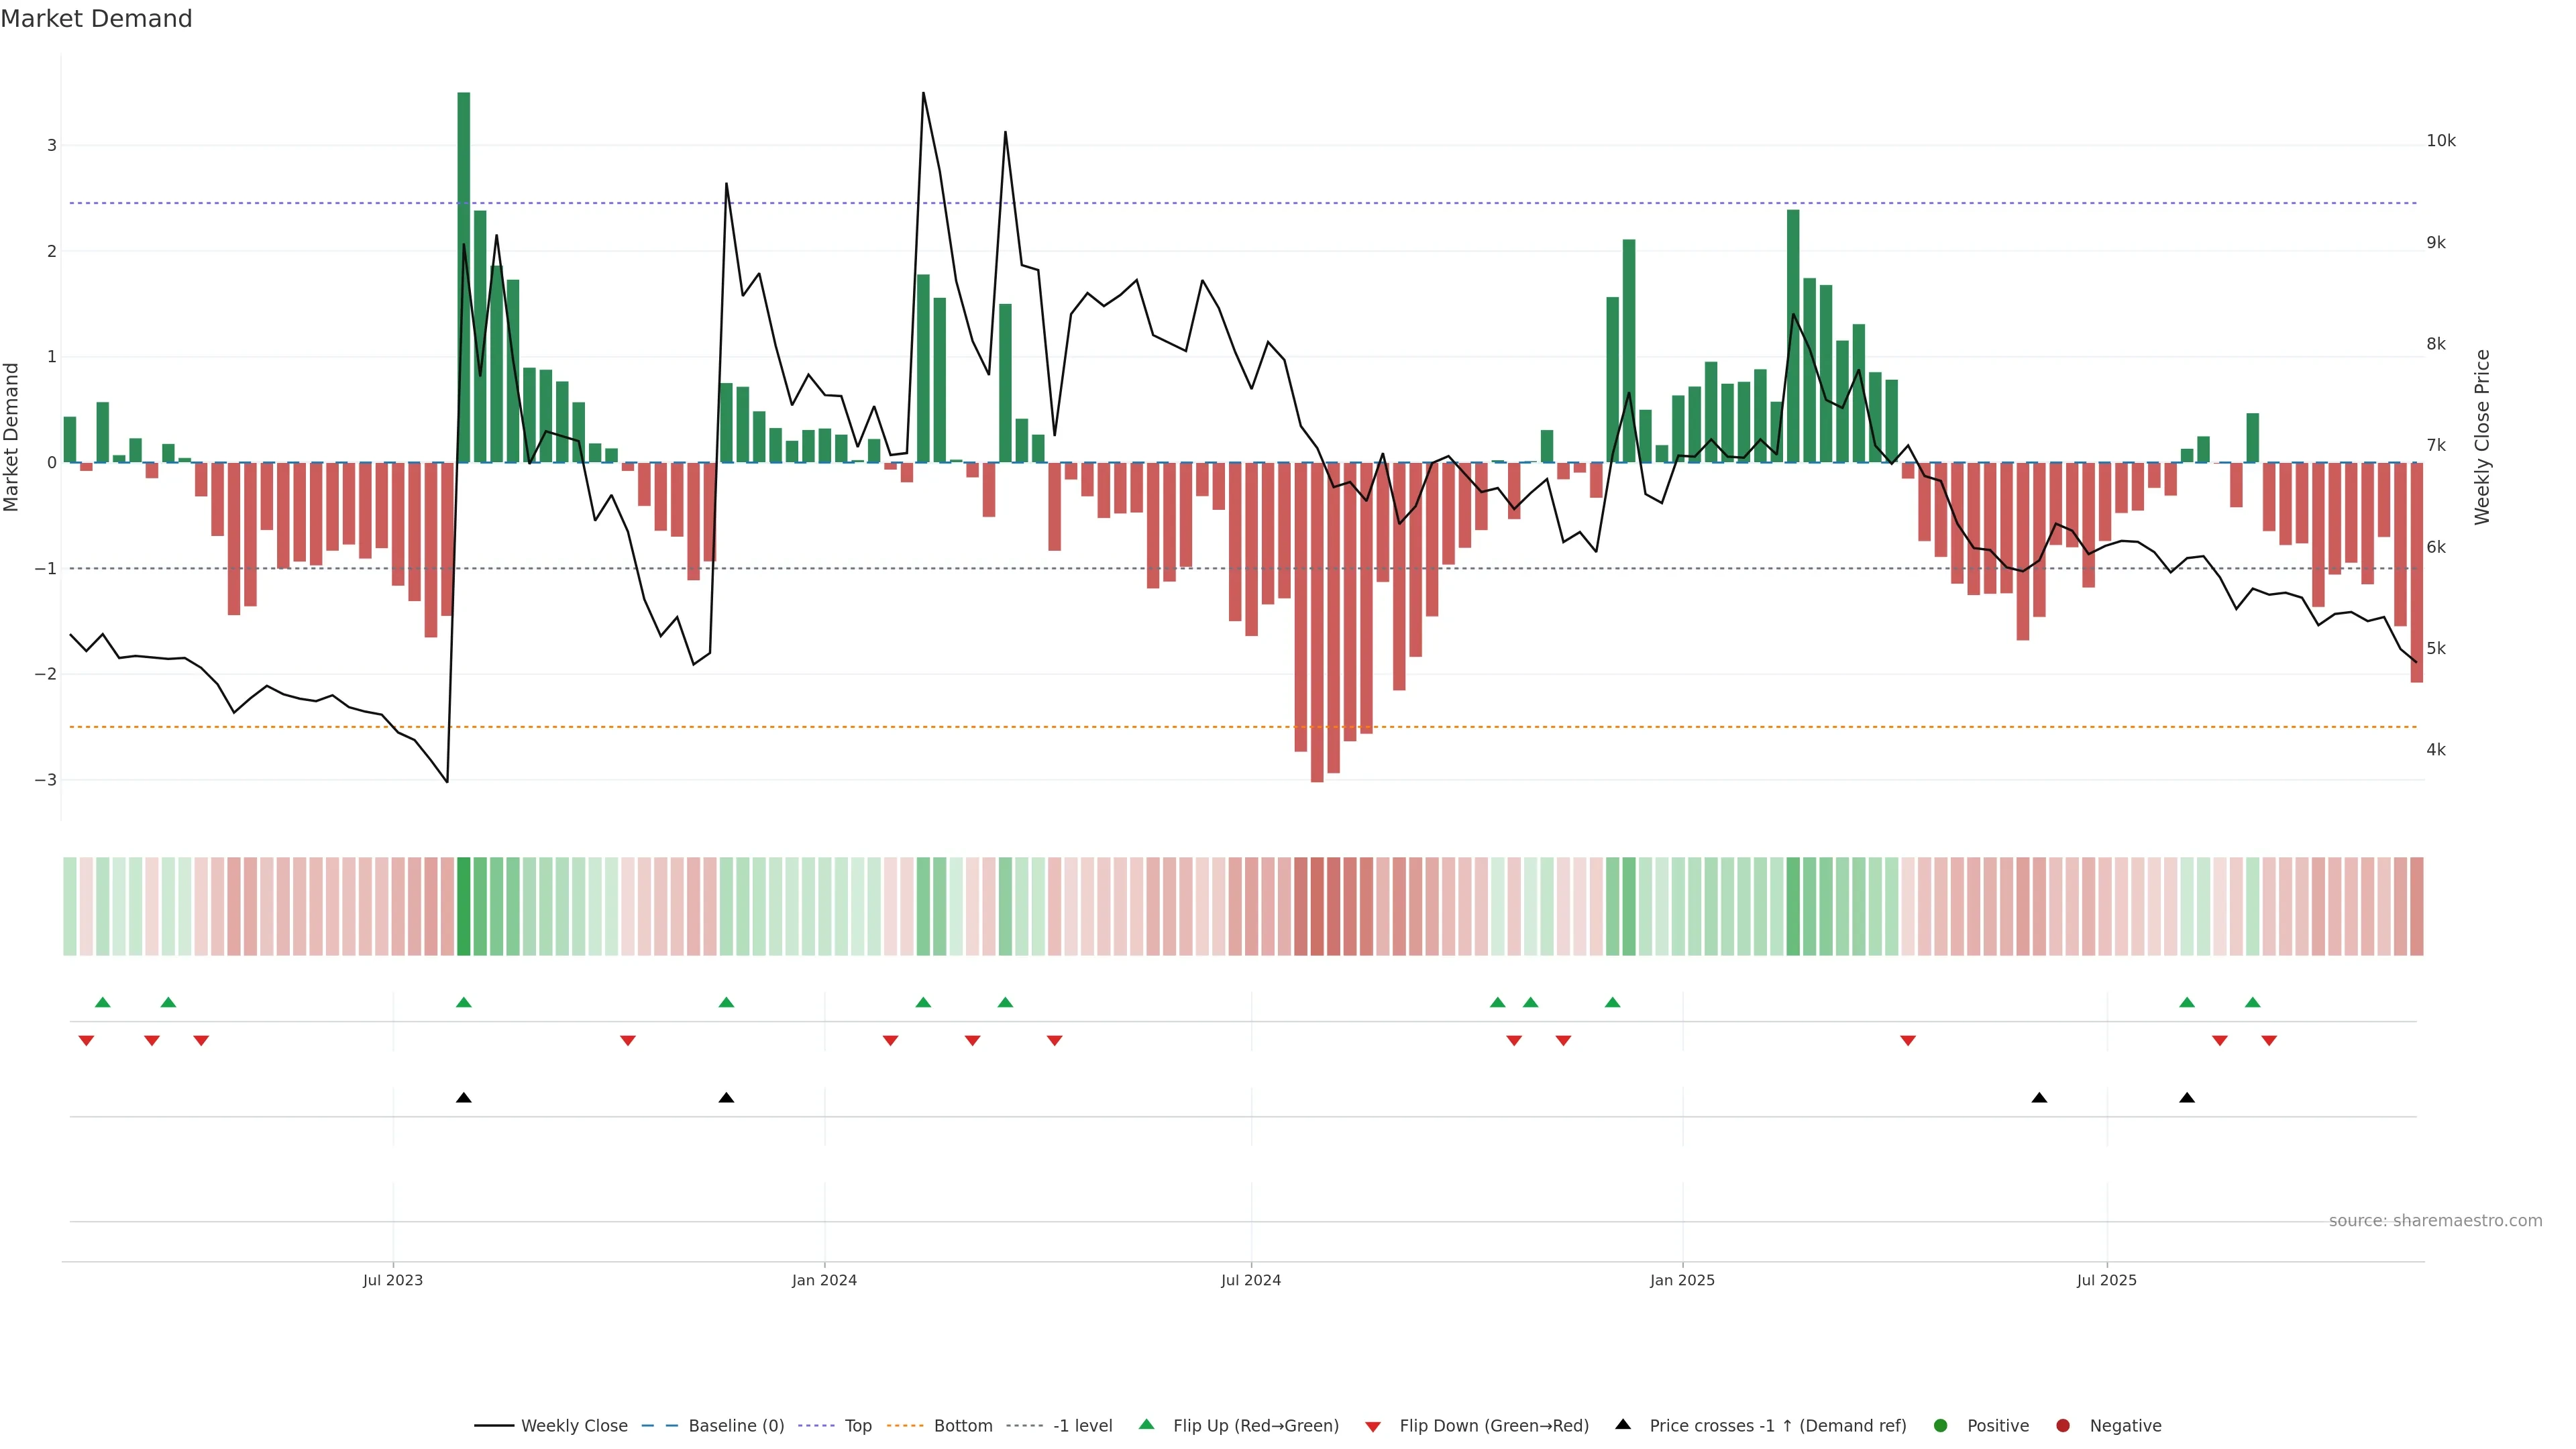This screenshot has height=1449, width=2576.
Task: Click Negative red circle legend icon
Action: tap(2063, 1426)
